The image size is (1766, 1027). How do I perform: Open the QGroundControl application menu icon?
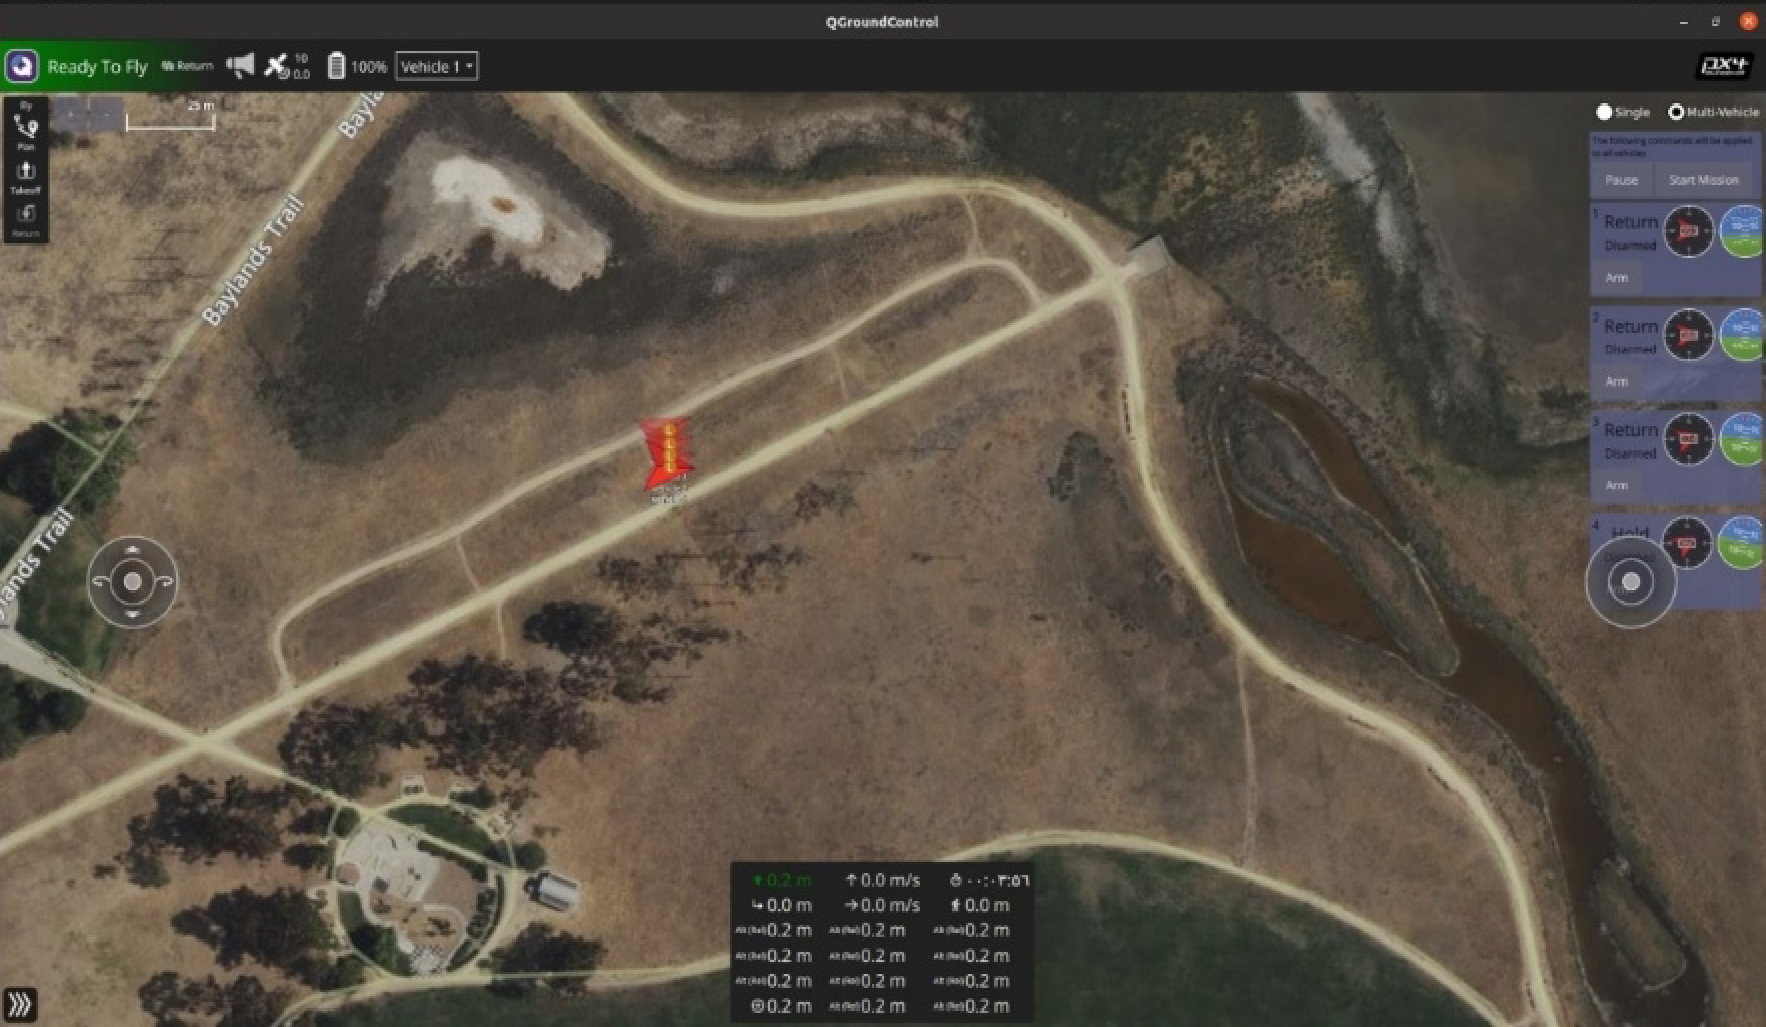(x=22, y=67)
